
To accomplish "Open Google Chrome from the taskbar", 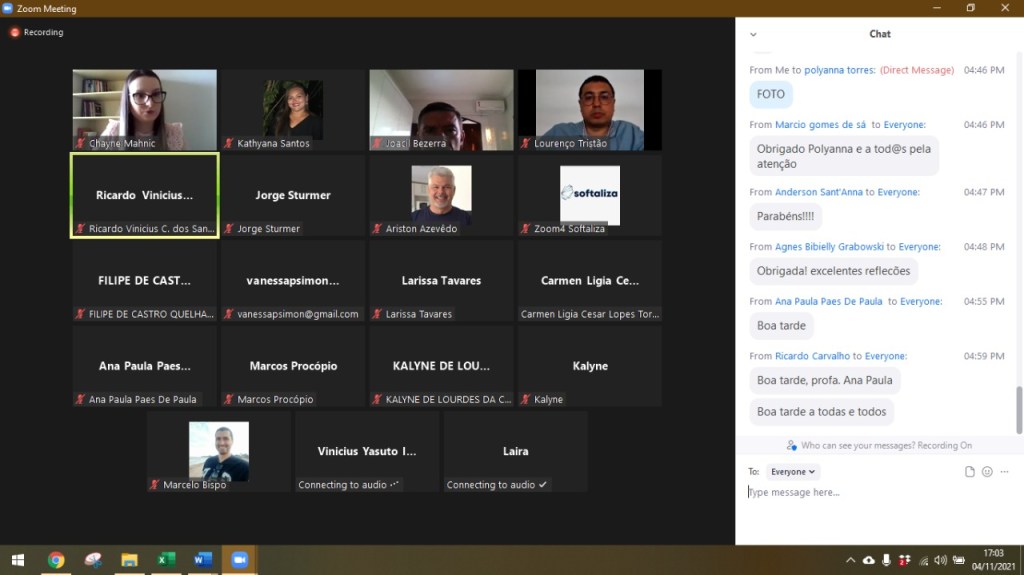I will (56, 560).
